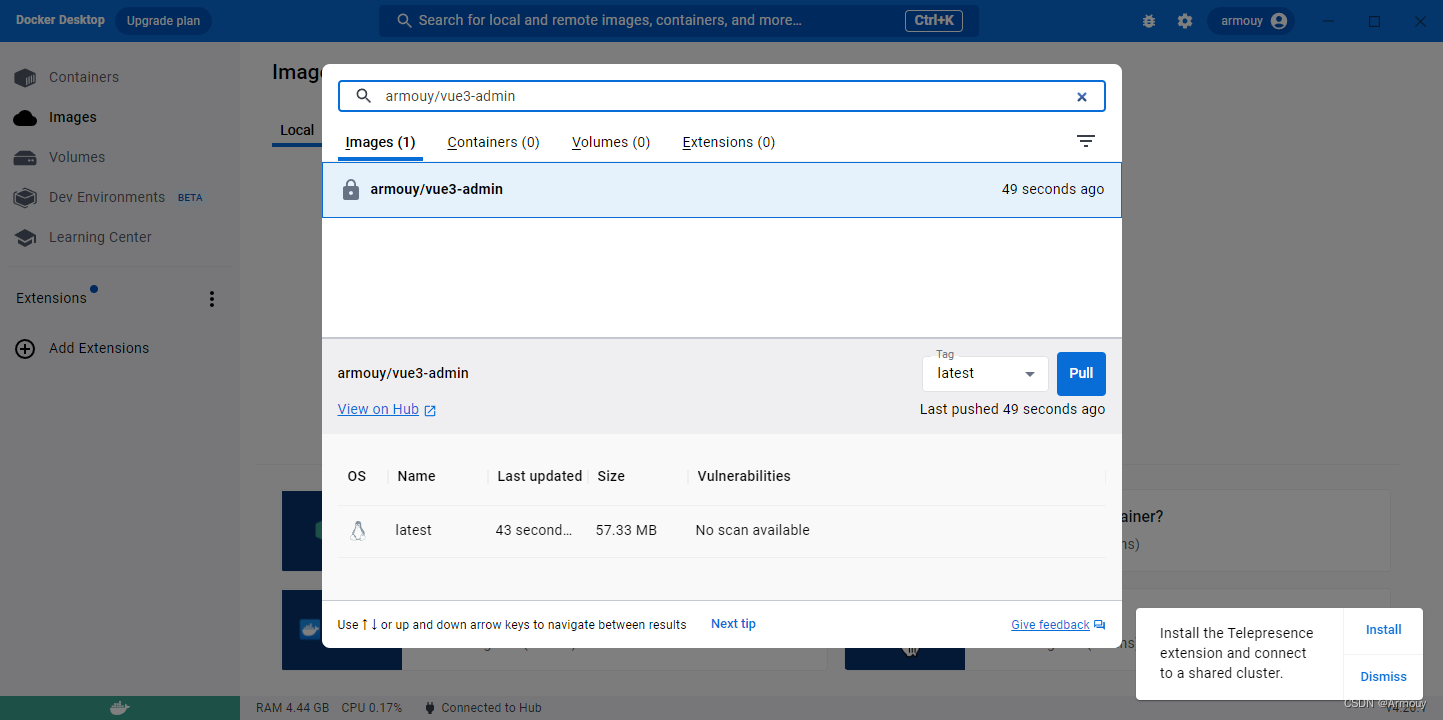Switch to the Extensions (0) tab
This screenshot has height=720, width=1443.
point(728,142)
